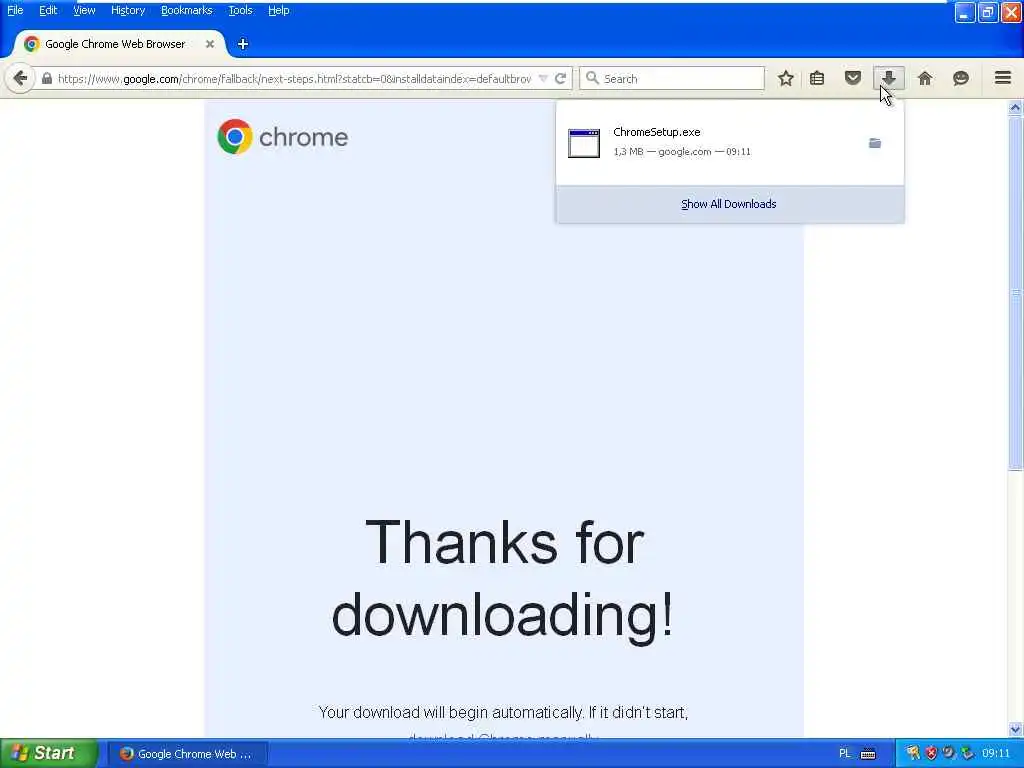Toggle the Downloads arrow button
Image resolution: width=1024 pixels, height=768 pixels.
pyautogui.click(x=889, y=78)
